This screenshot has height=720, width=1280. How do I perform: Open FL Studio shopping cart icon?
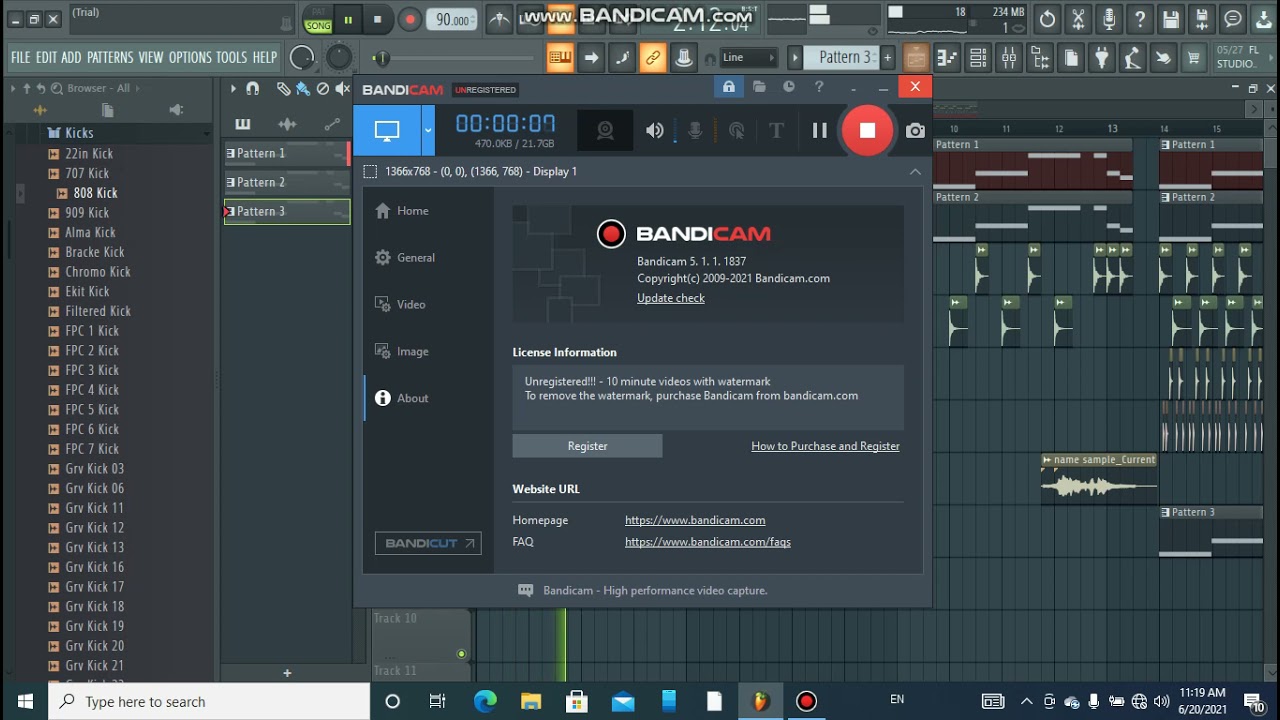coord(1193,58)
